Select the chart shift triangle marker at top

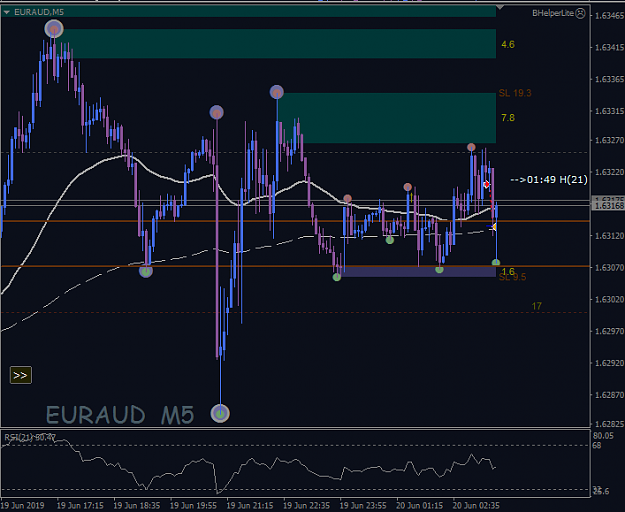coord(500,8)
